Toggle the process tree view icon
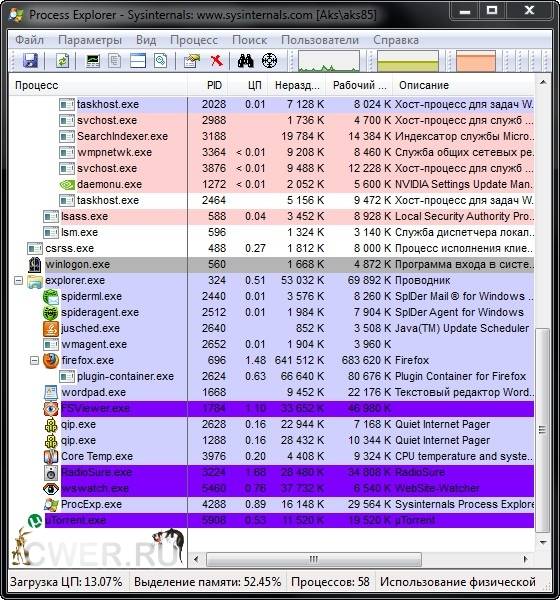560x600 pixels. (x=114, y=60)
